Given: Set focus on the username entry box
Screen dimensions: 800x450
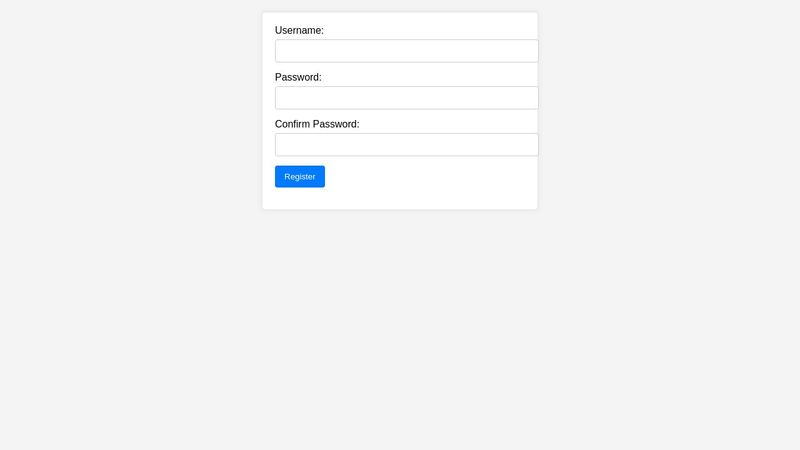Looking at the screenshot, I should [406, 51].
